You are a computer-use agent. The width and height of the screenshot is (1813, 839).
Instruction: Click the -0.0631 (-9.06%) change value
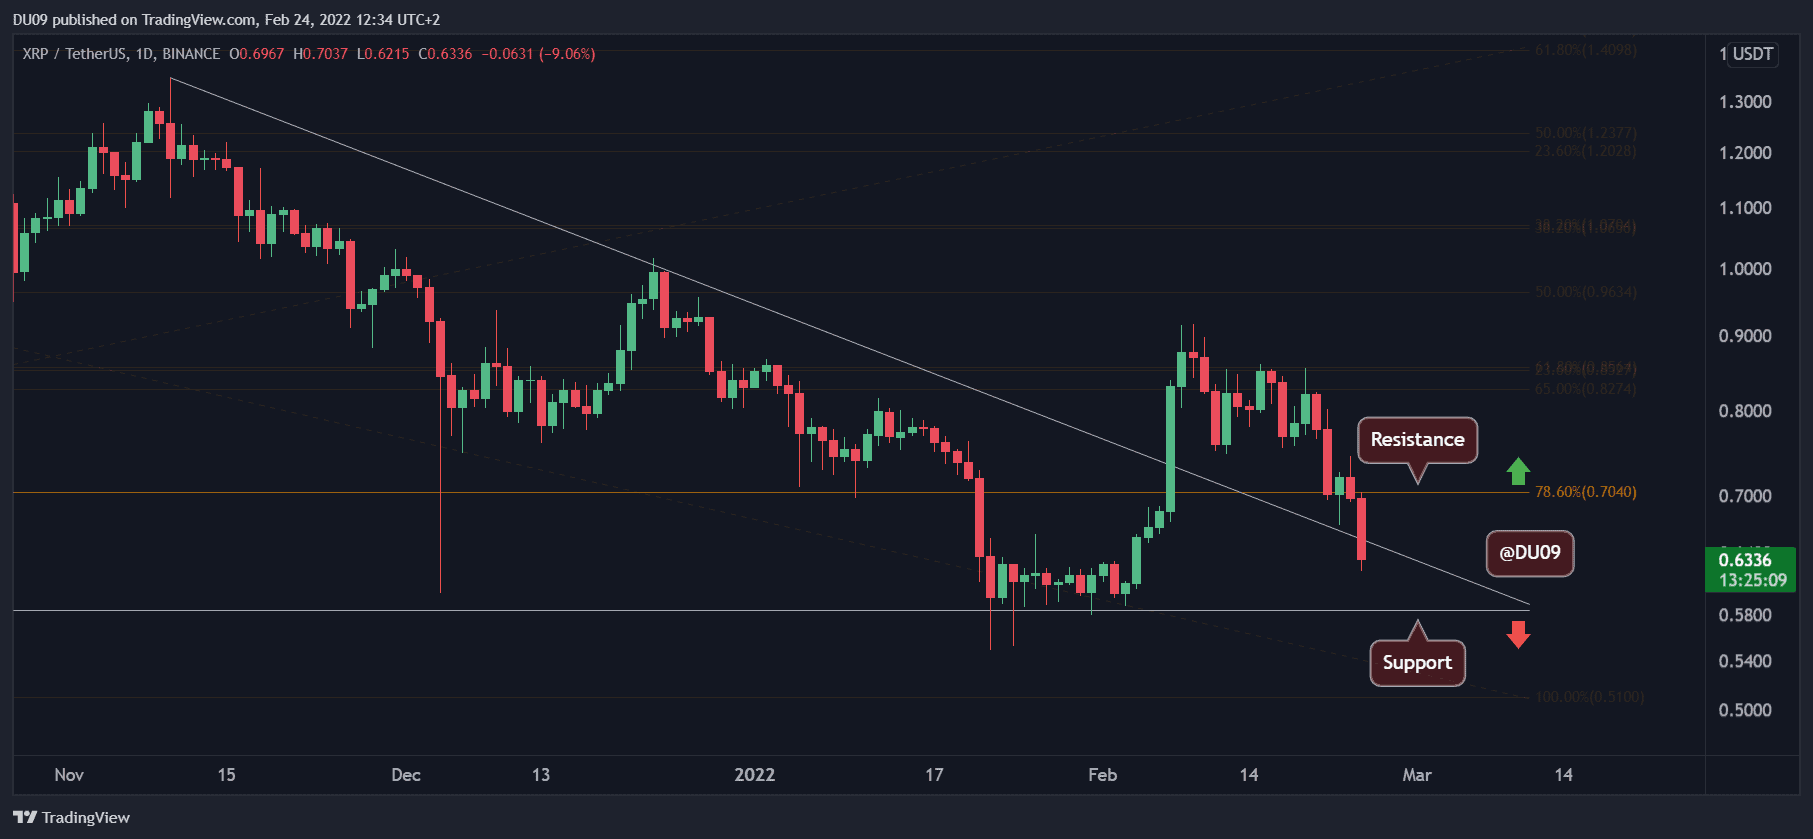pos(538,54)
